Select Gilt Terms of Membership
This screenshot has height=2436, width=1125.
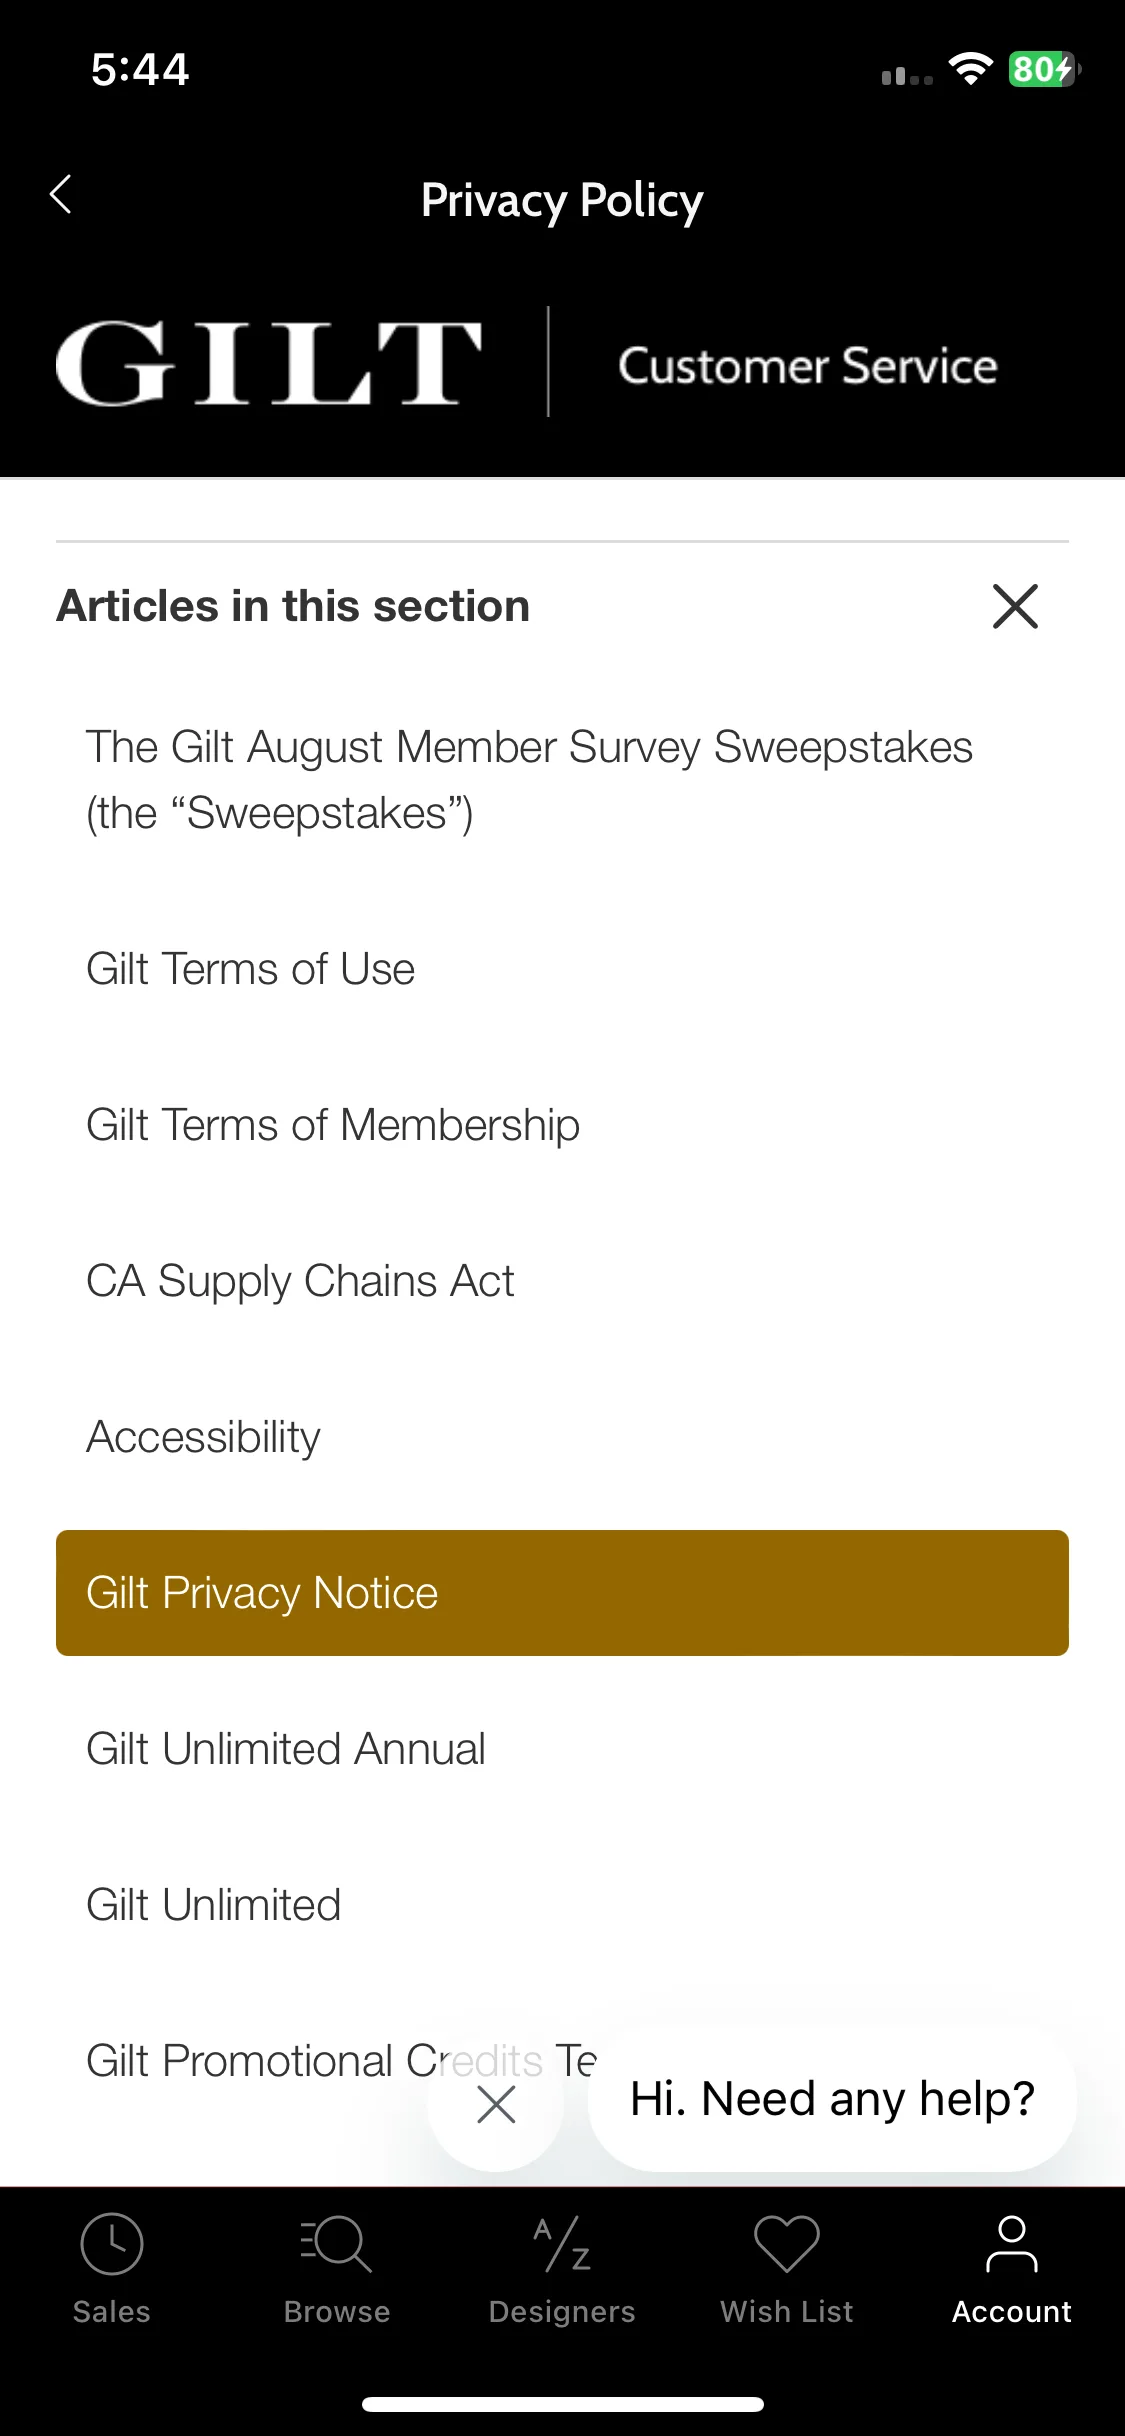(x=333, y=1125)
